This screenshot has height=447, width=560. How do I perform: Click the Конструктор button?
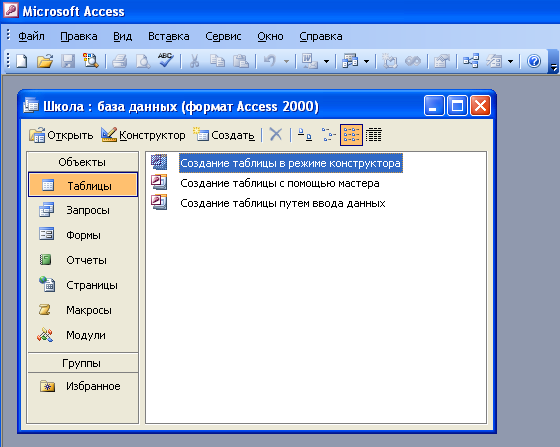pos(143,135)
